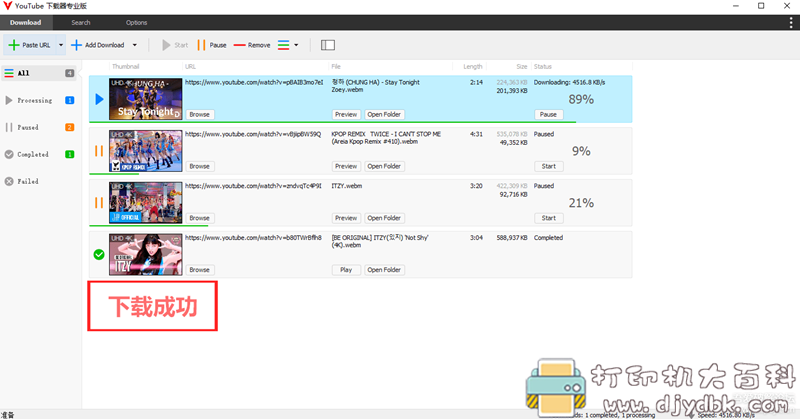Open Folder for the Not Shy download
This screenshot has width=800, height=419.
(384, 269)
